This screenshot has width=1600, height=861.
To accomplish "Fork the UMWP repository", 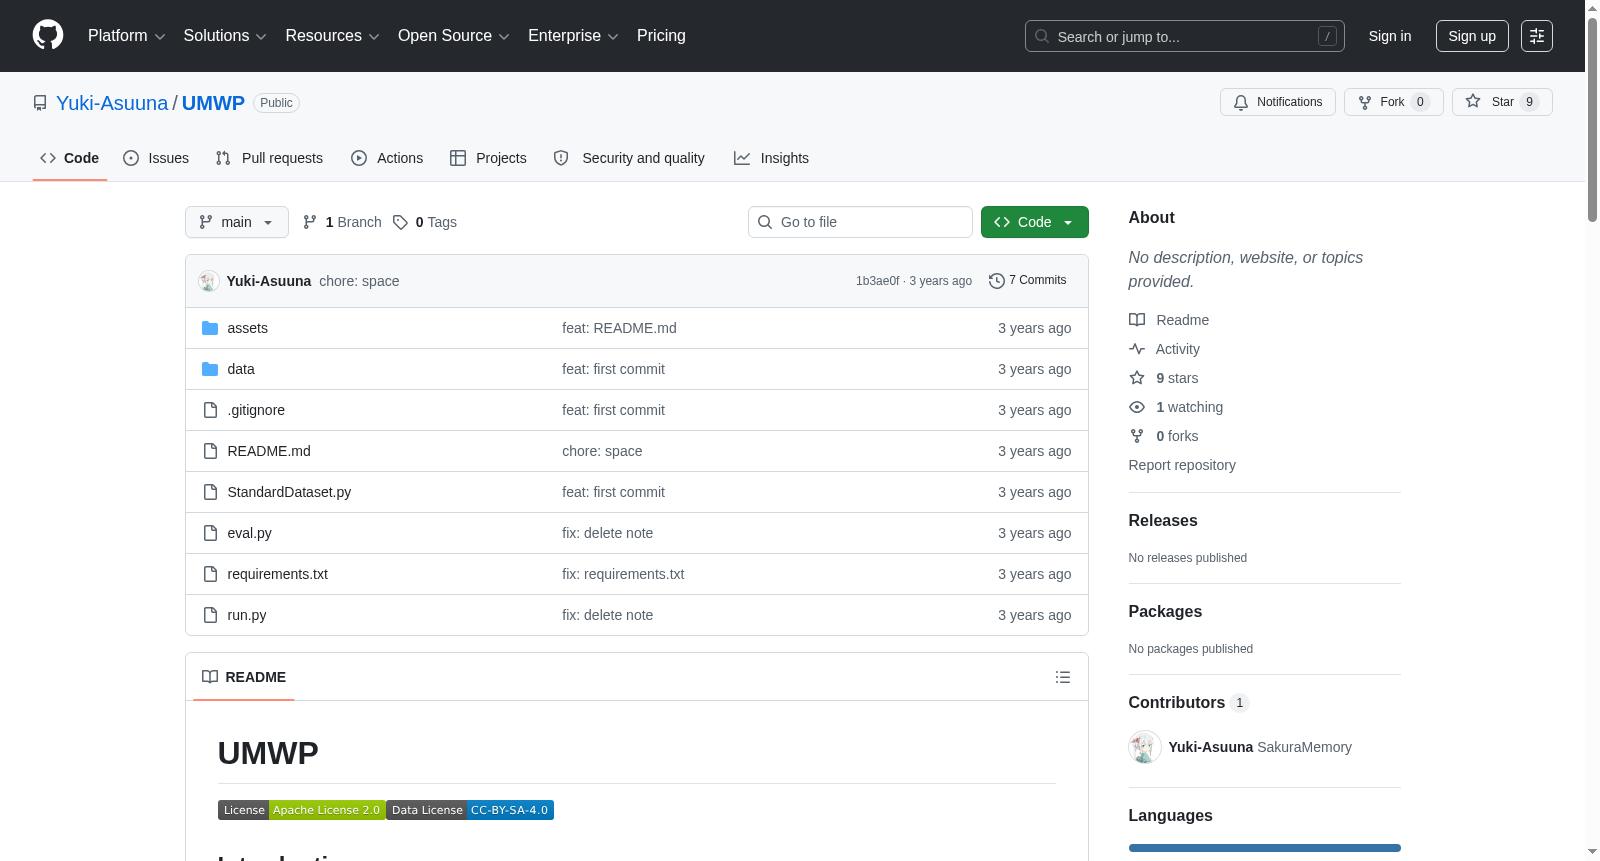I will point(1394,102).
